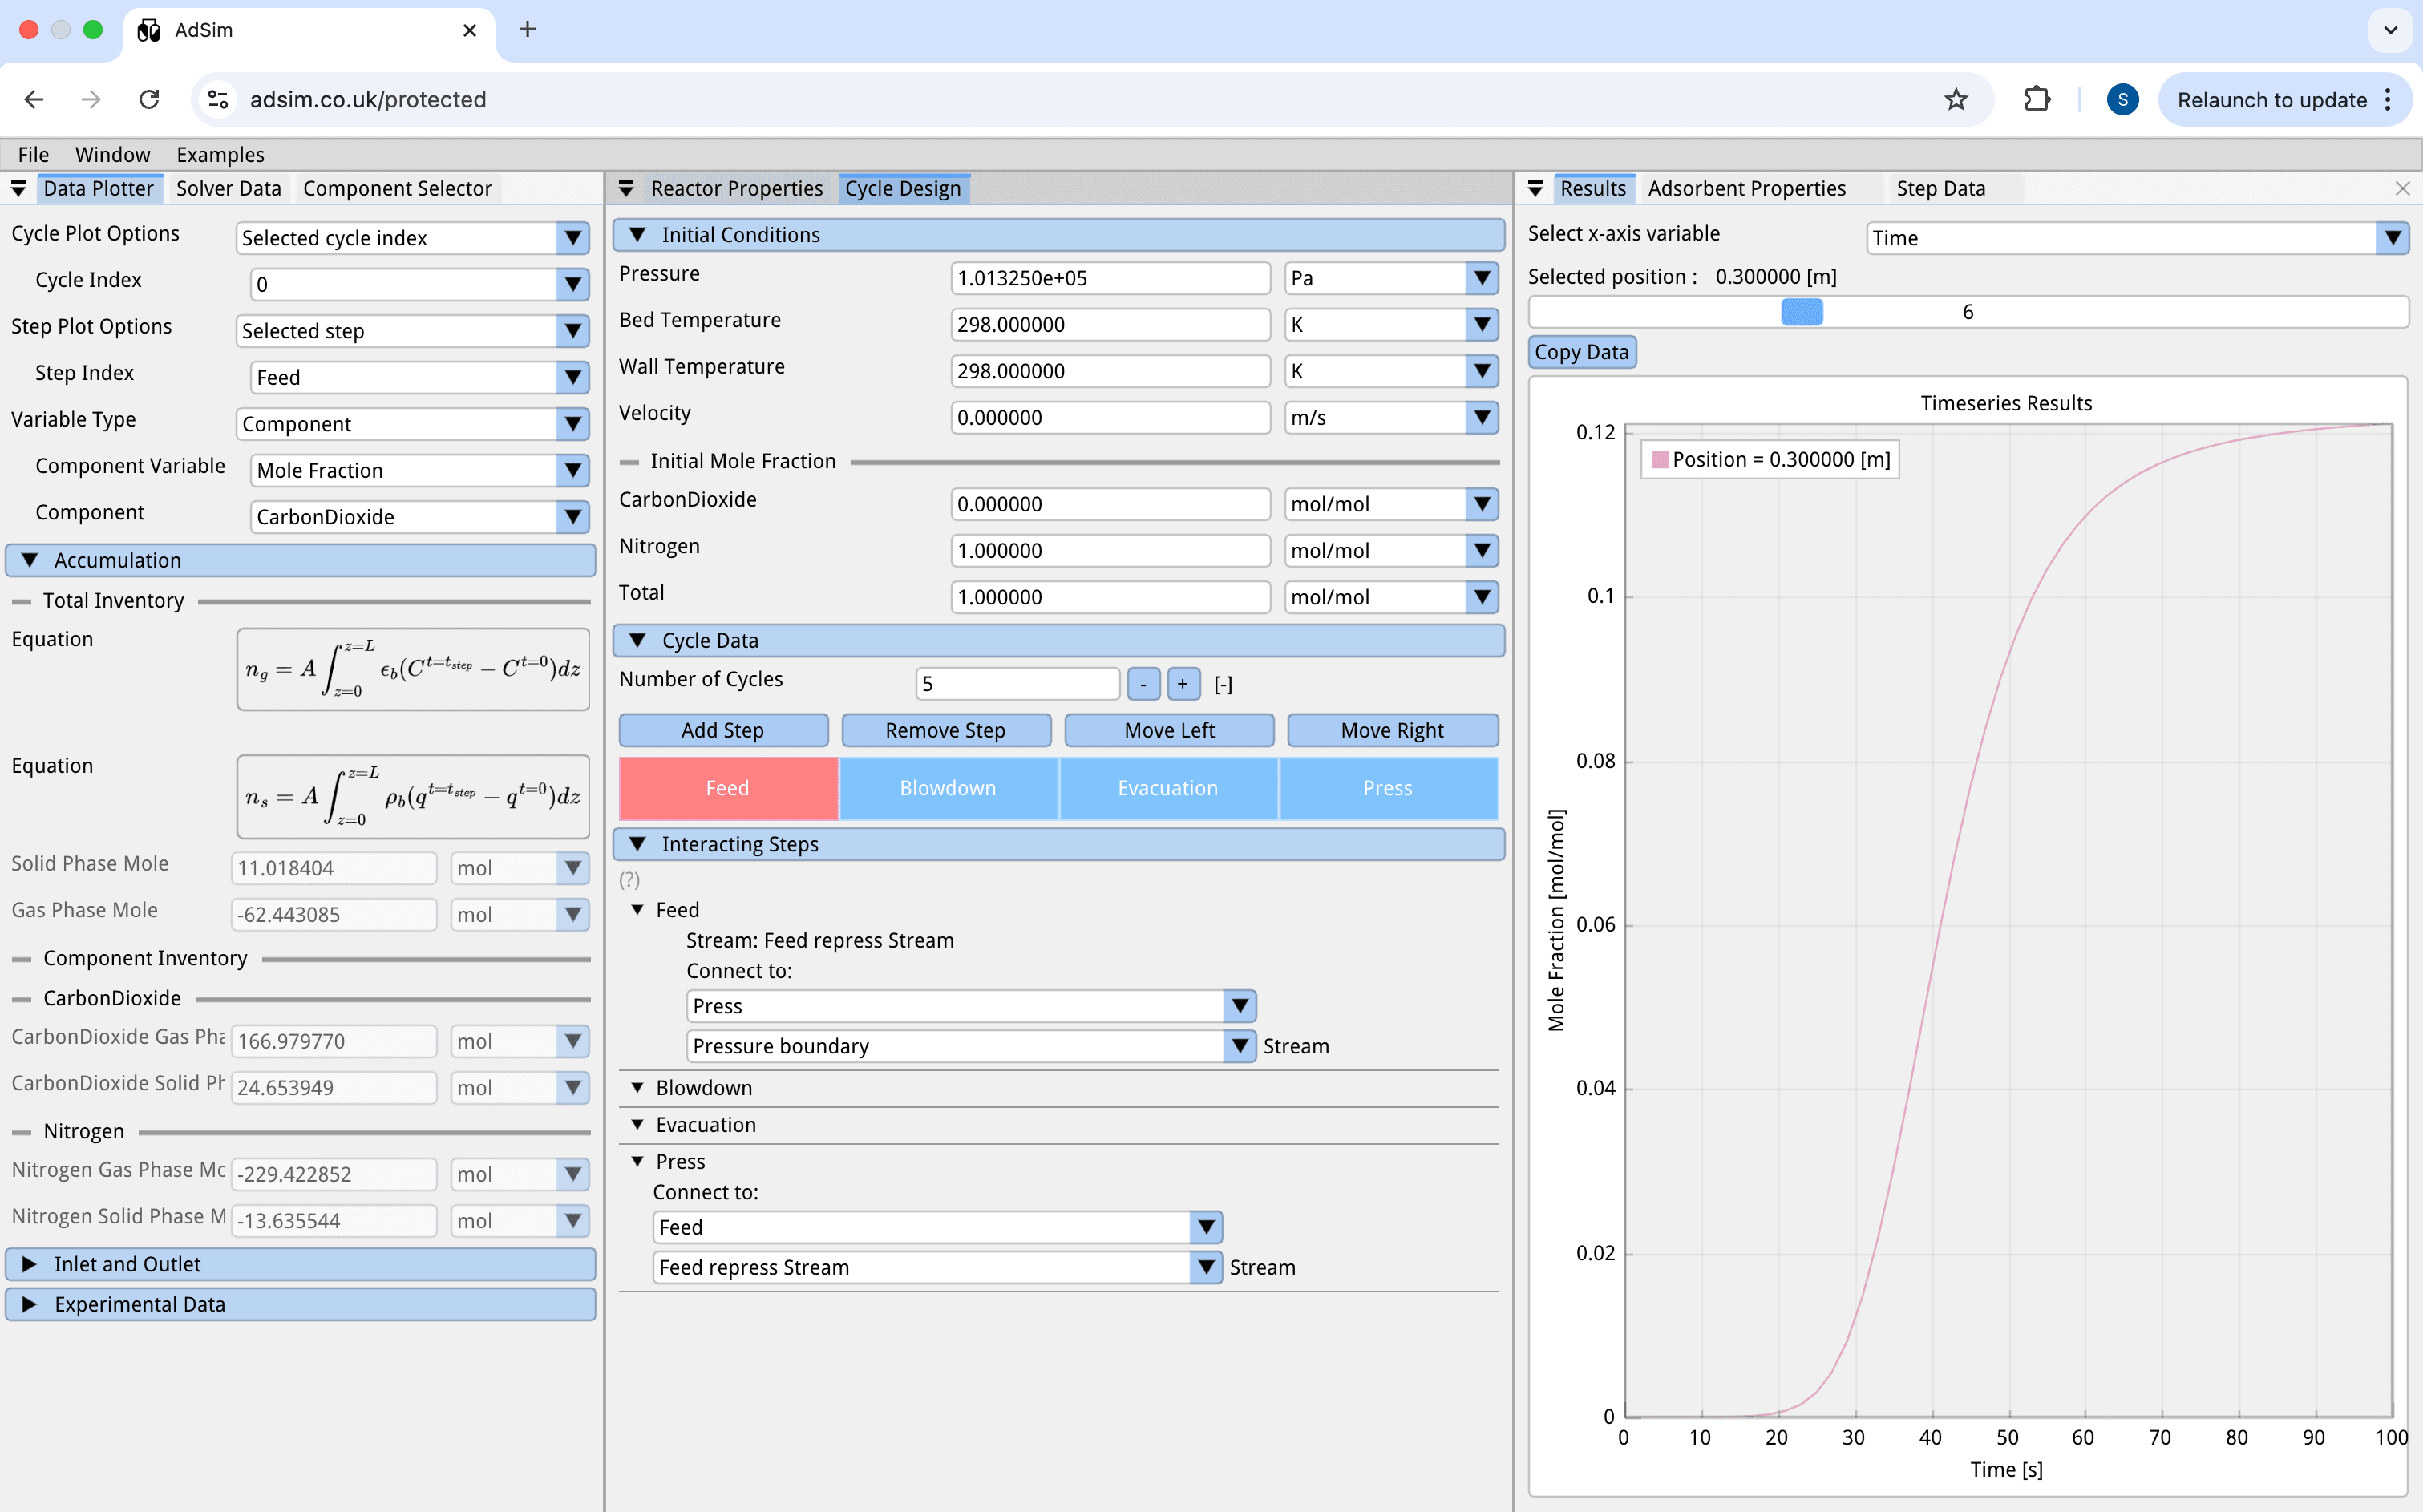Expand the Experimental Data section
2423x1512 pixels.
tap(30, 1304)
